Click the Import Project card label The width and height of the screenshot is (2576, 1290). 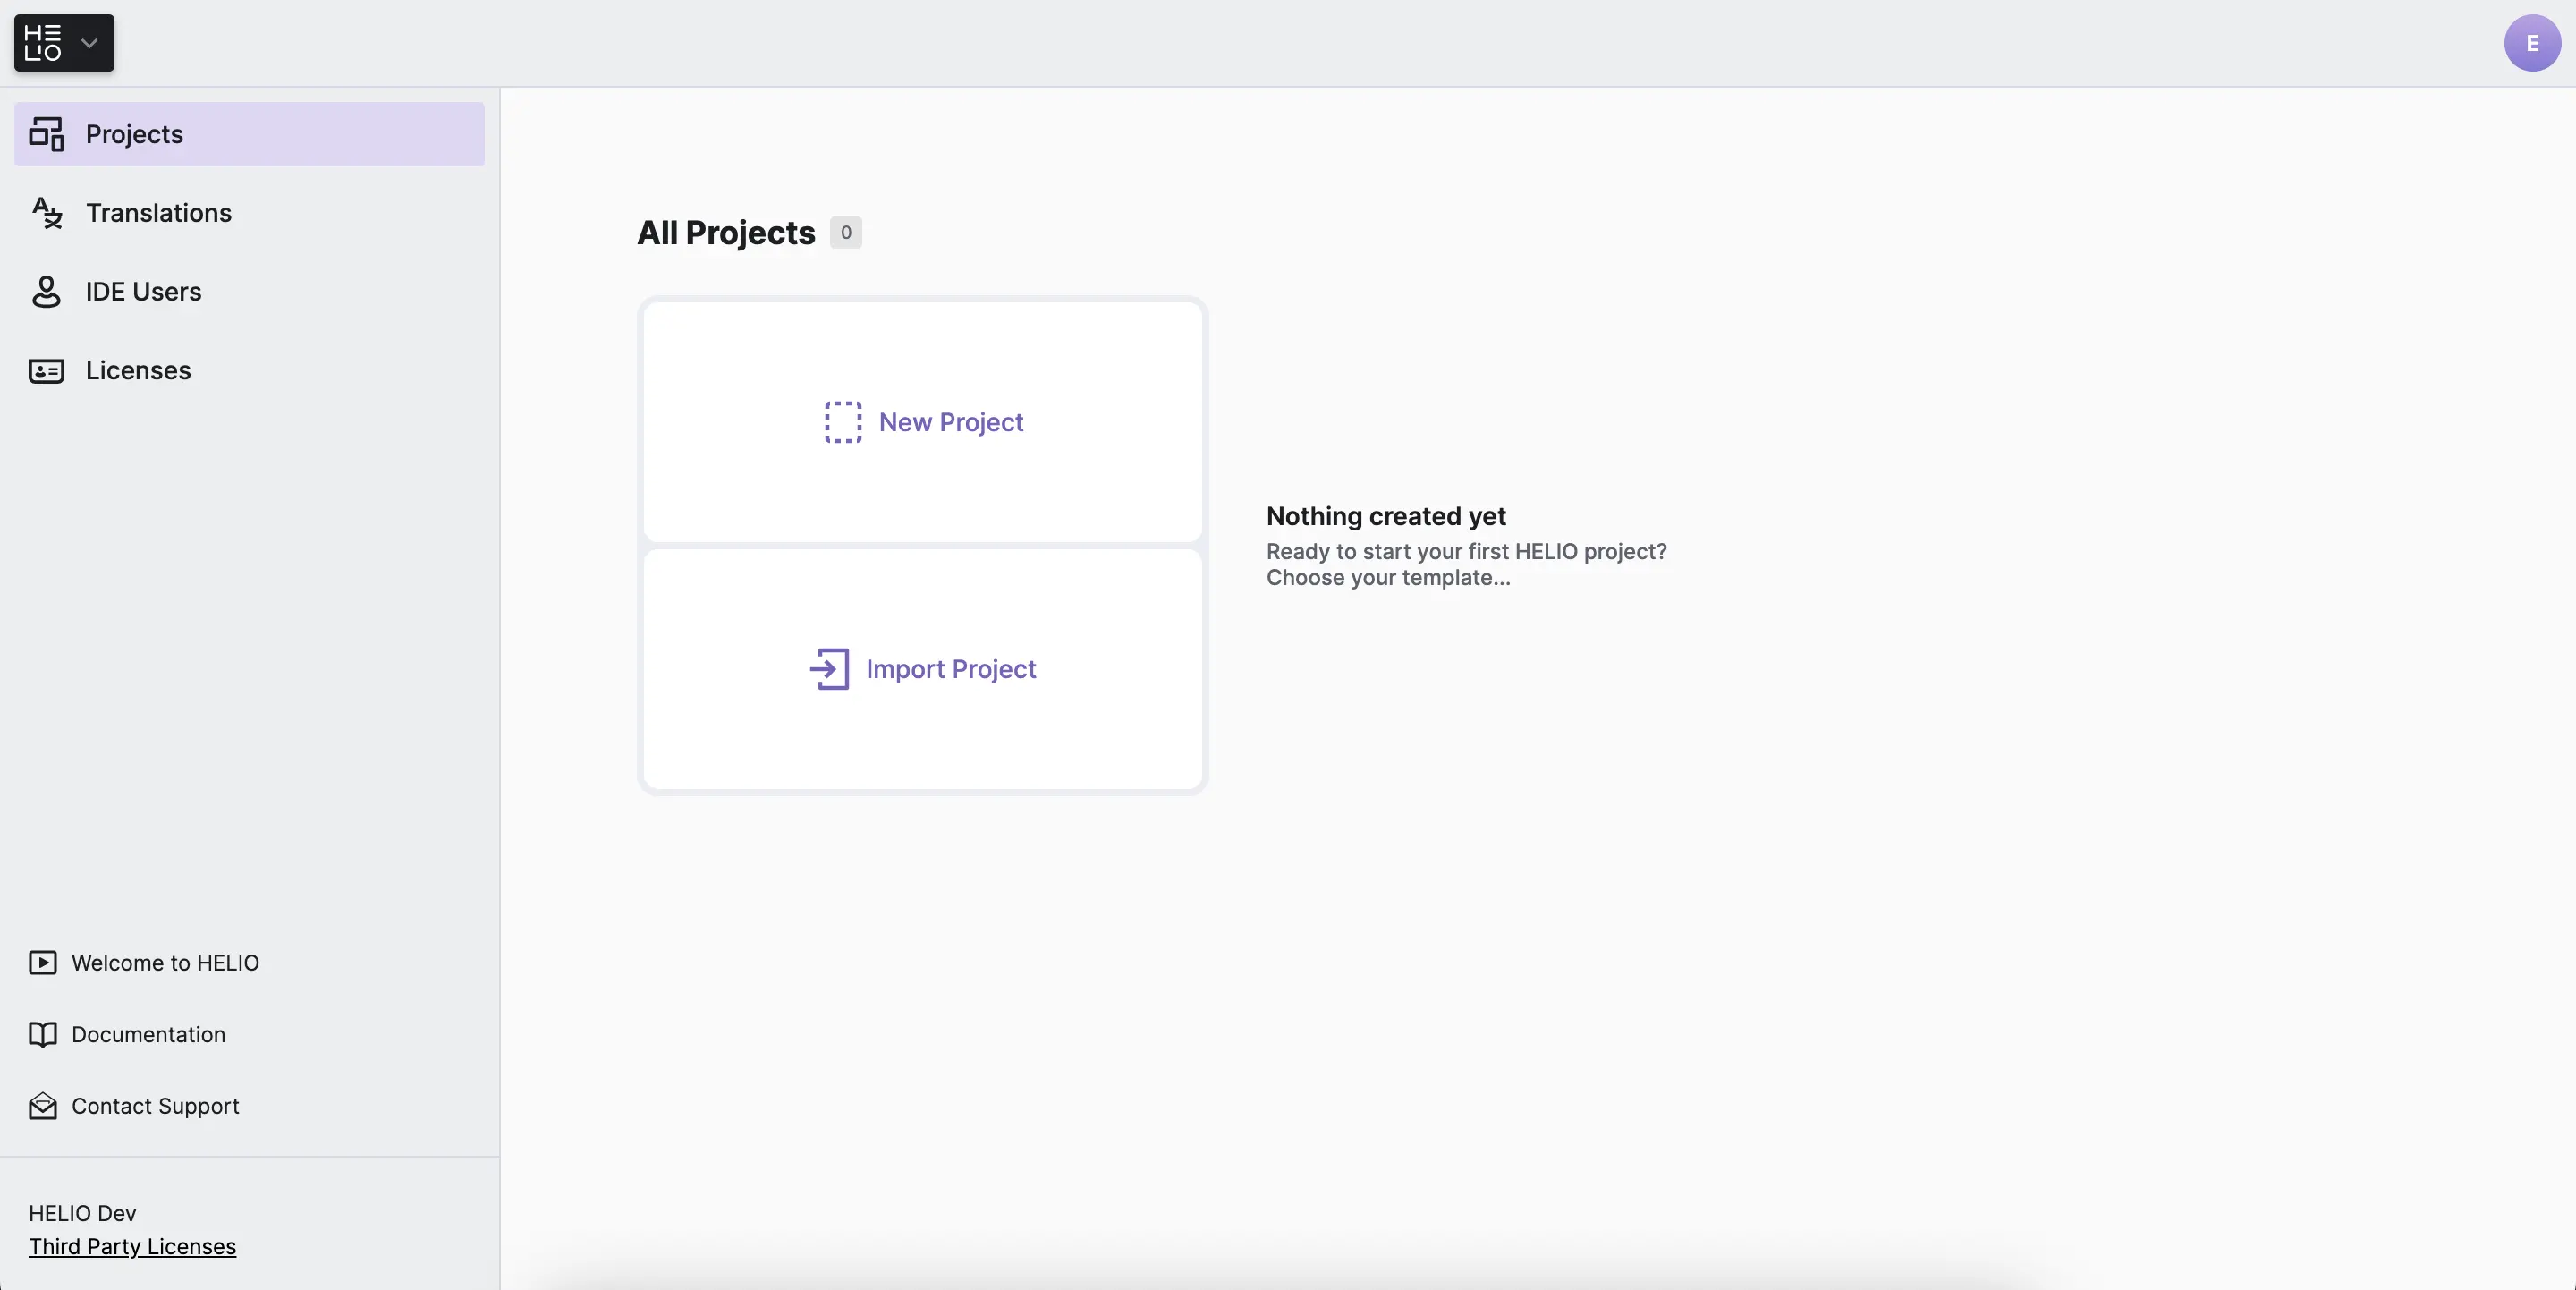(951, 669)
